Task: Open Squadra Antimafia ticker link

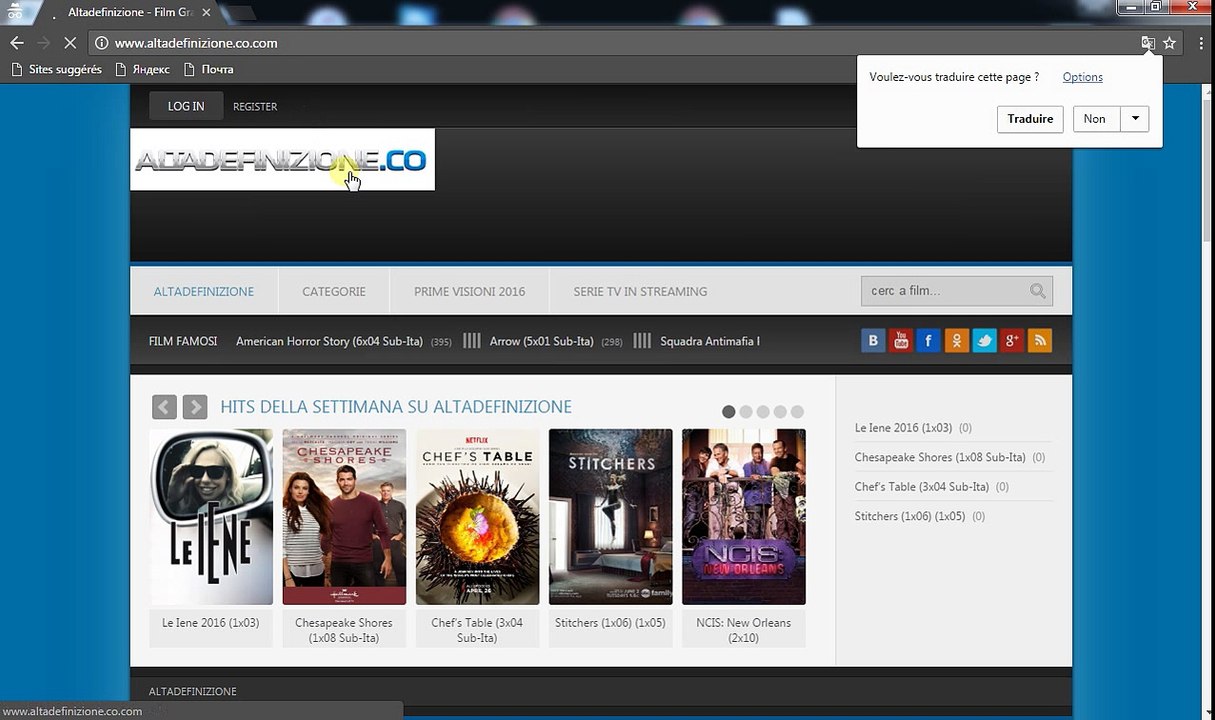Action: [709, 341]
